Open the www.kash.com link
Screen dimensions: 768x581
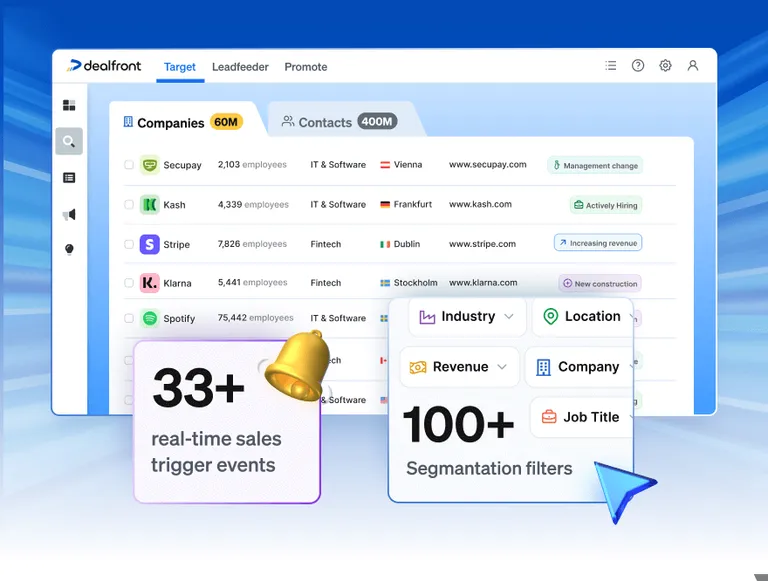pyautogui.click(x=480, y=204)
